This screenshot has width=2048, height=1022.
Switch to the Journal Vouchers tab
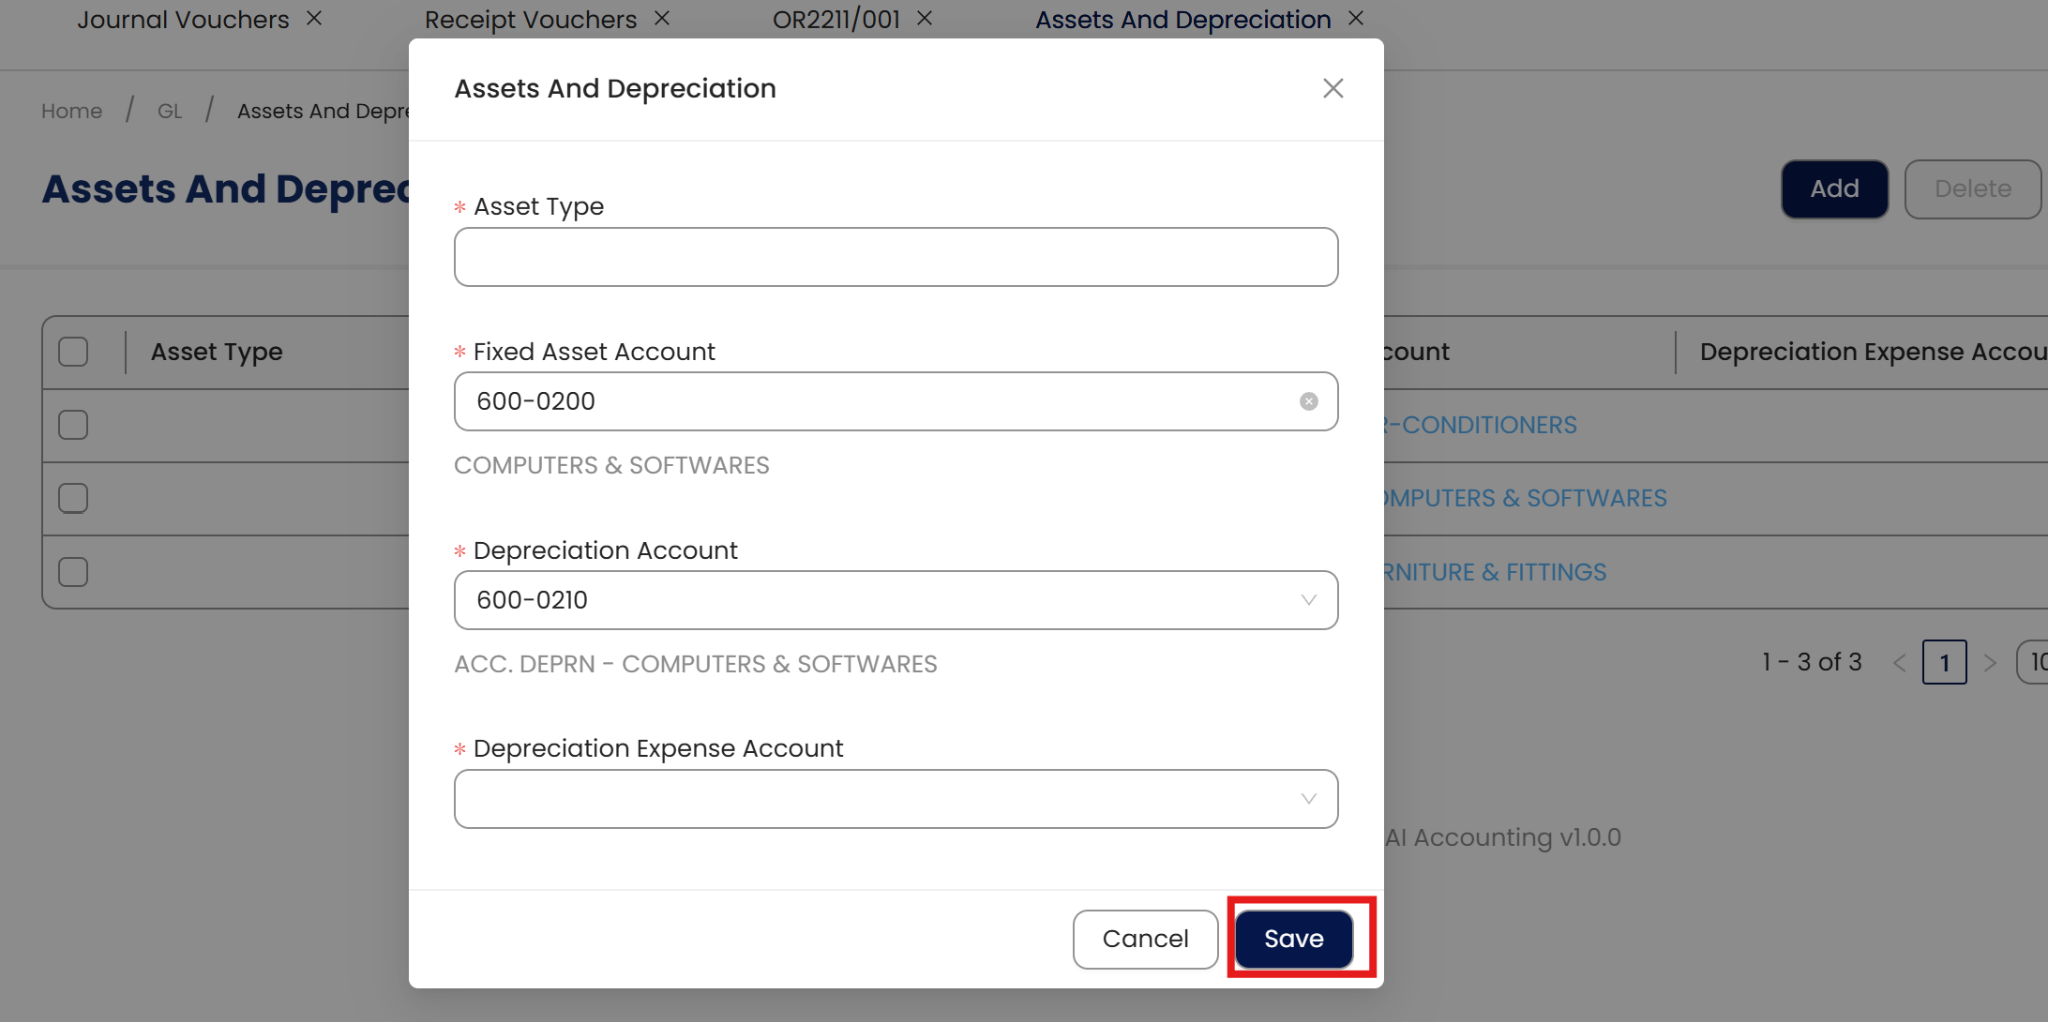183,20
